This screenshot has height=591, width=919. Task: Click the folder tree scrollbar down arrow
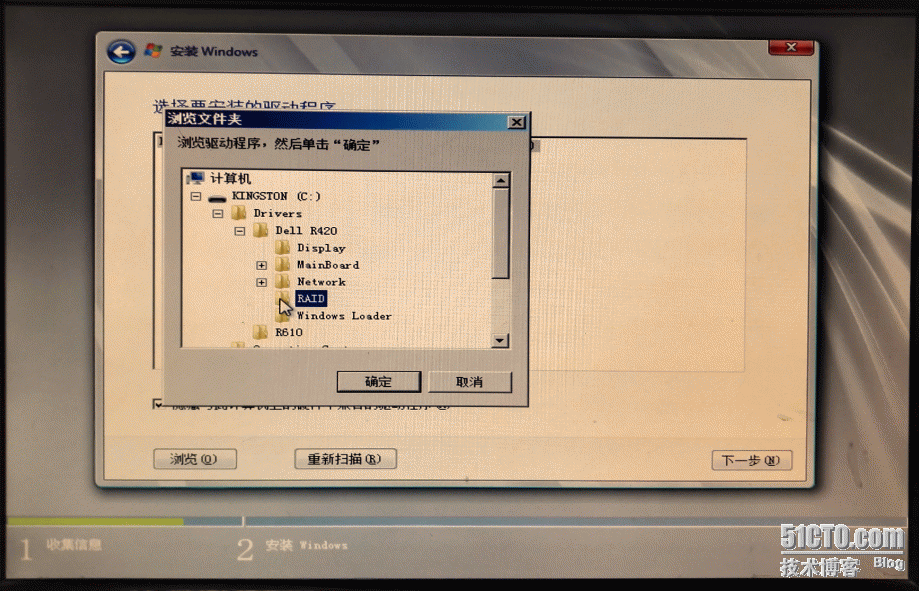[x=501, y=340]
